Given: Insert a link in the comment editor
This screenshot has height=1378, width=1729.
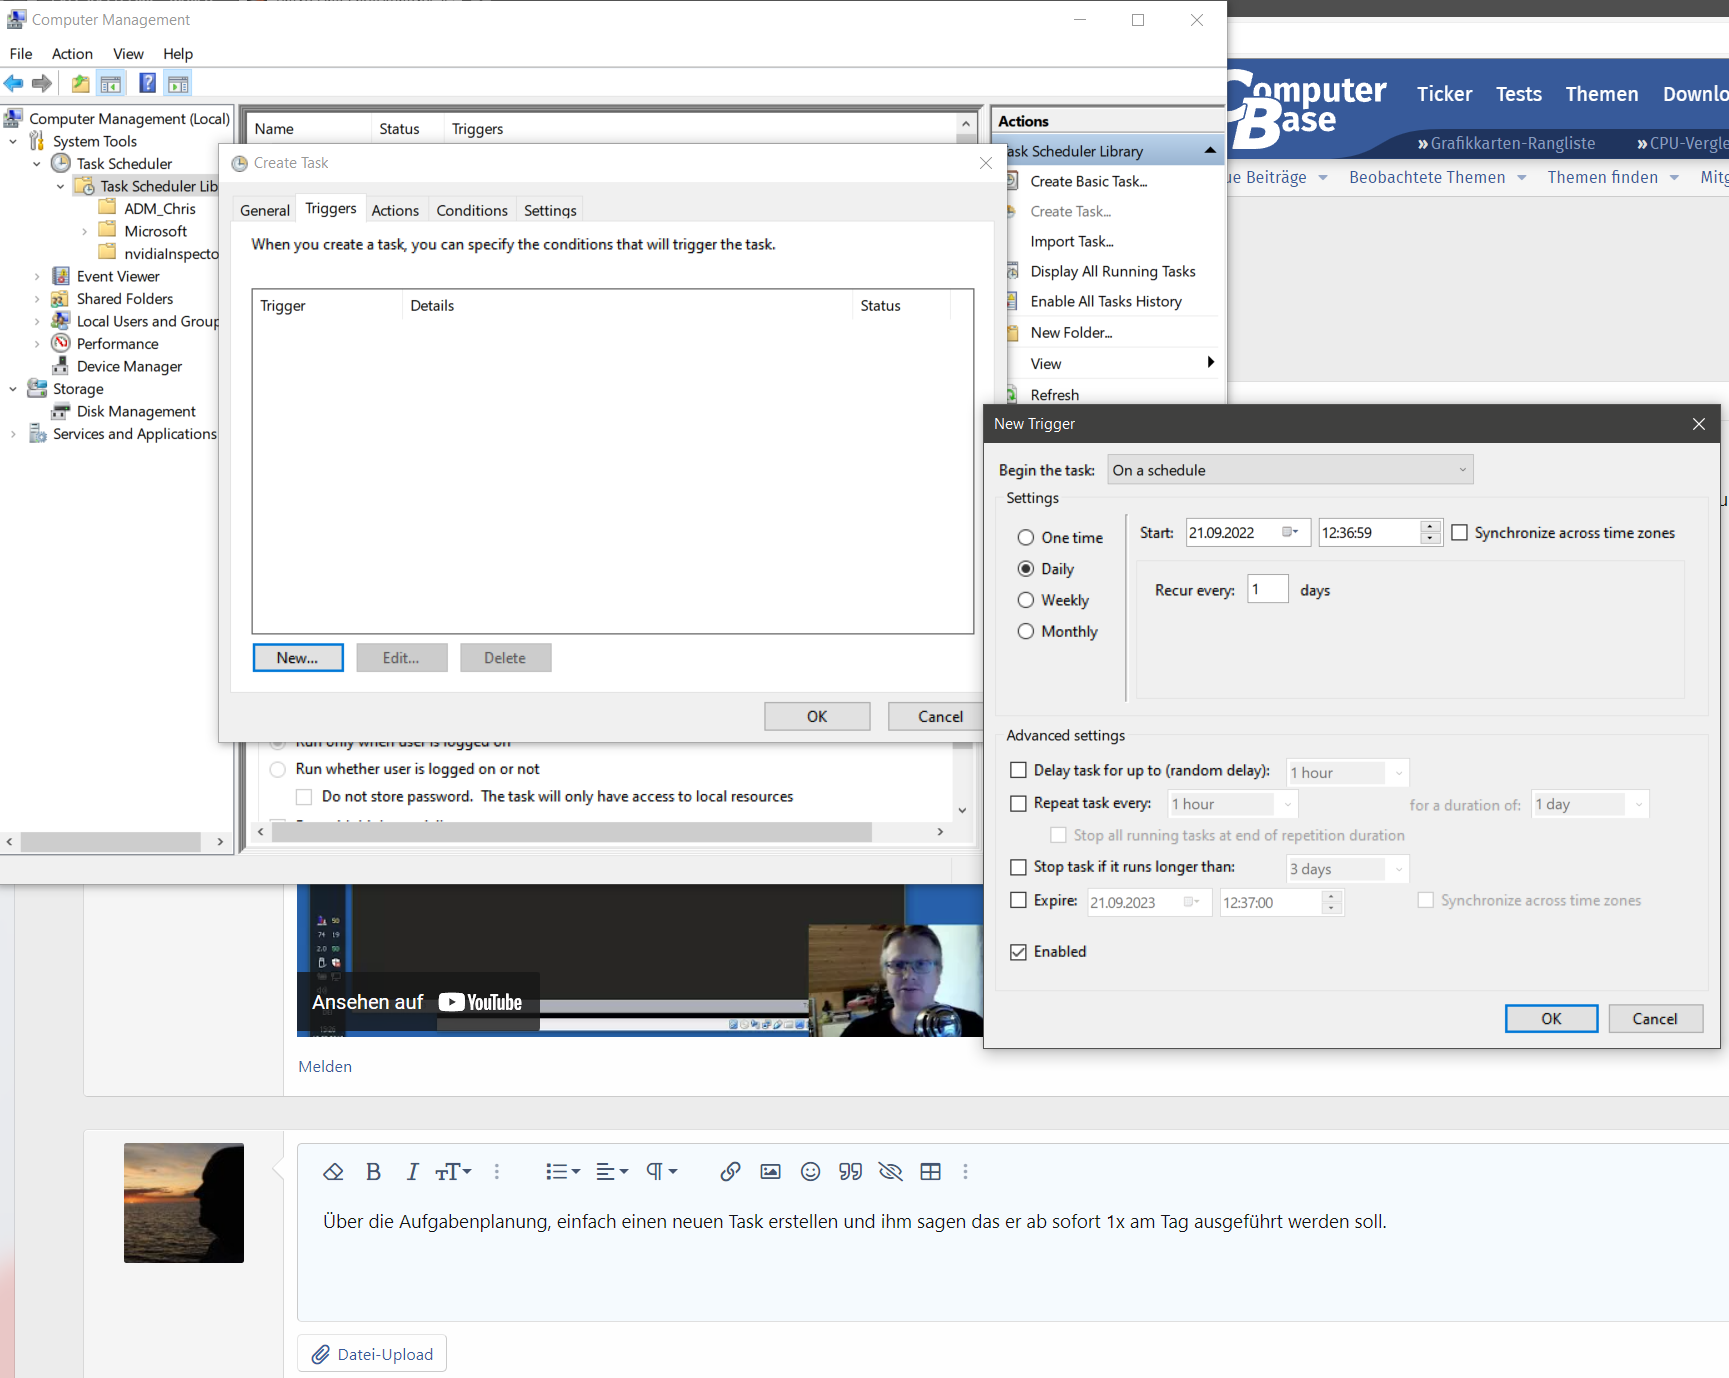Looking at the screenshot, I should pos(730,1171).
